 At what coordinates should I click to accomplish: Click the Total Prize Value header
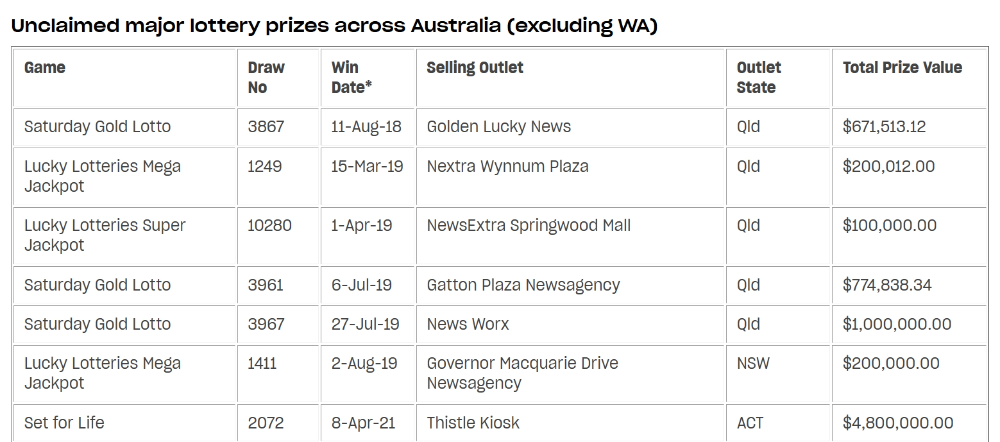(902, 68)
